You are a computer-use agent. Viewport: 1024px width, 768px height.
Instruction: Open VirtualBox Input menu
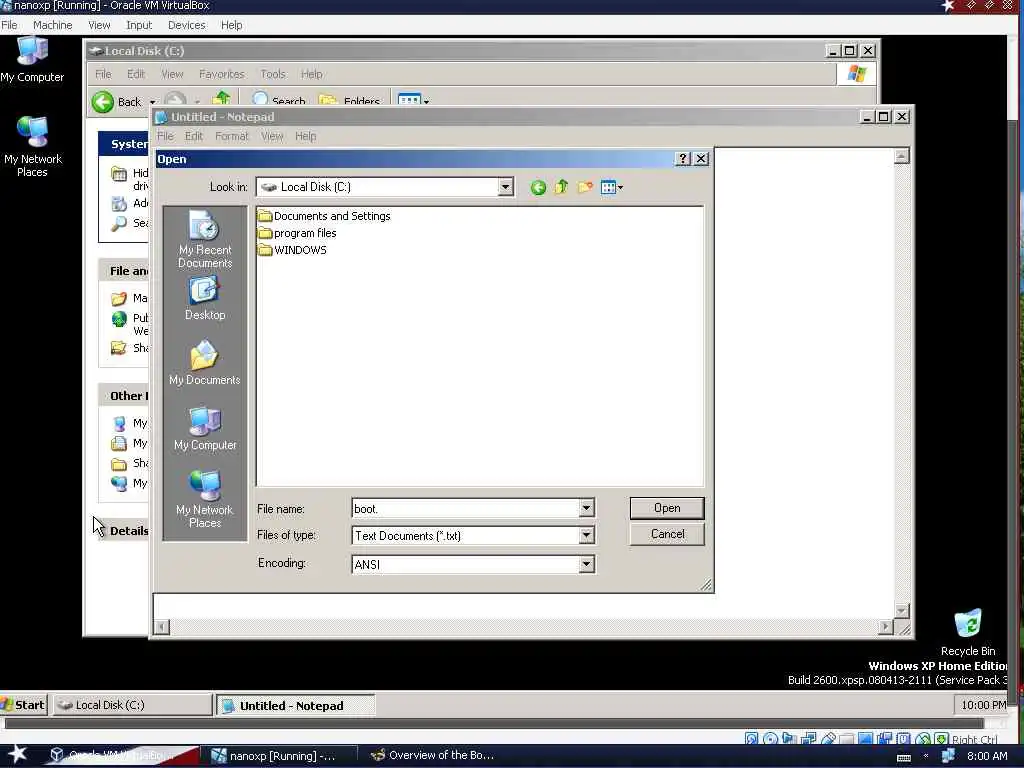(138, 25)
